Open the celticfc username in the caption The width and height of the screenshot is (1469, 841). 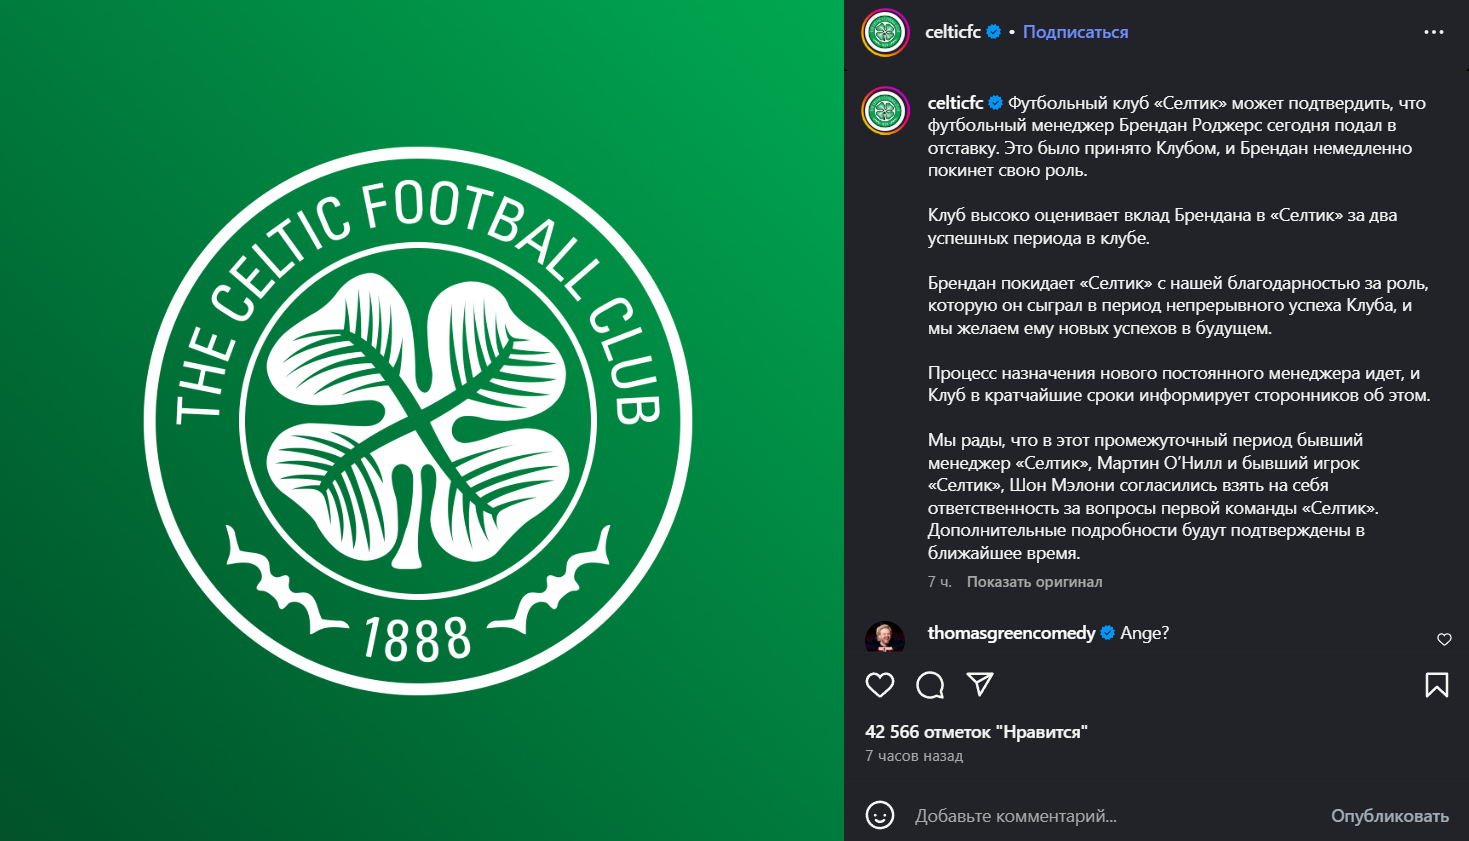955,103
